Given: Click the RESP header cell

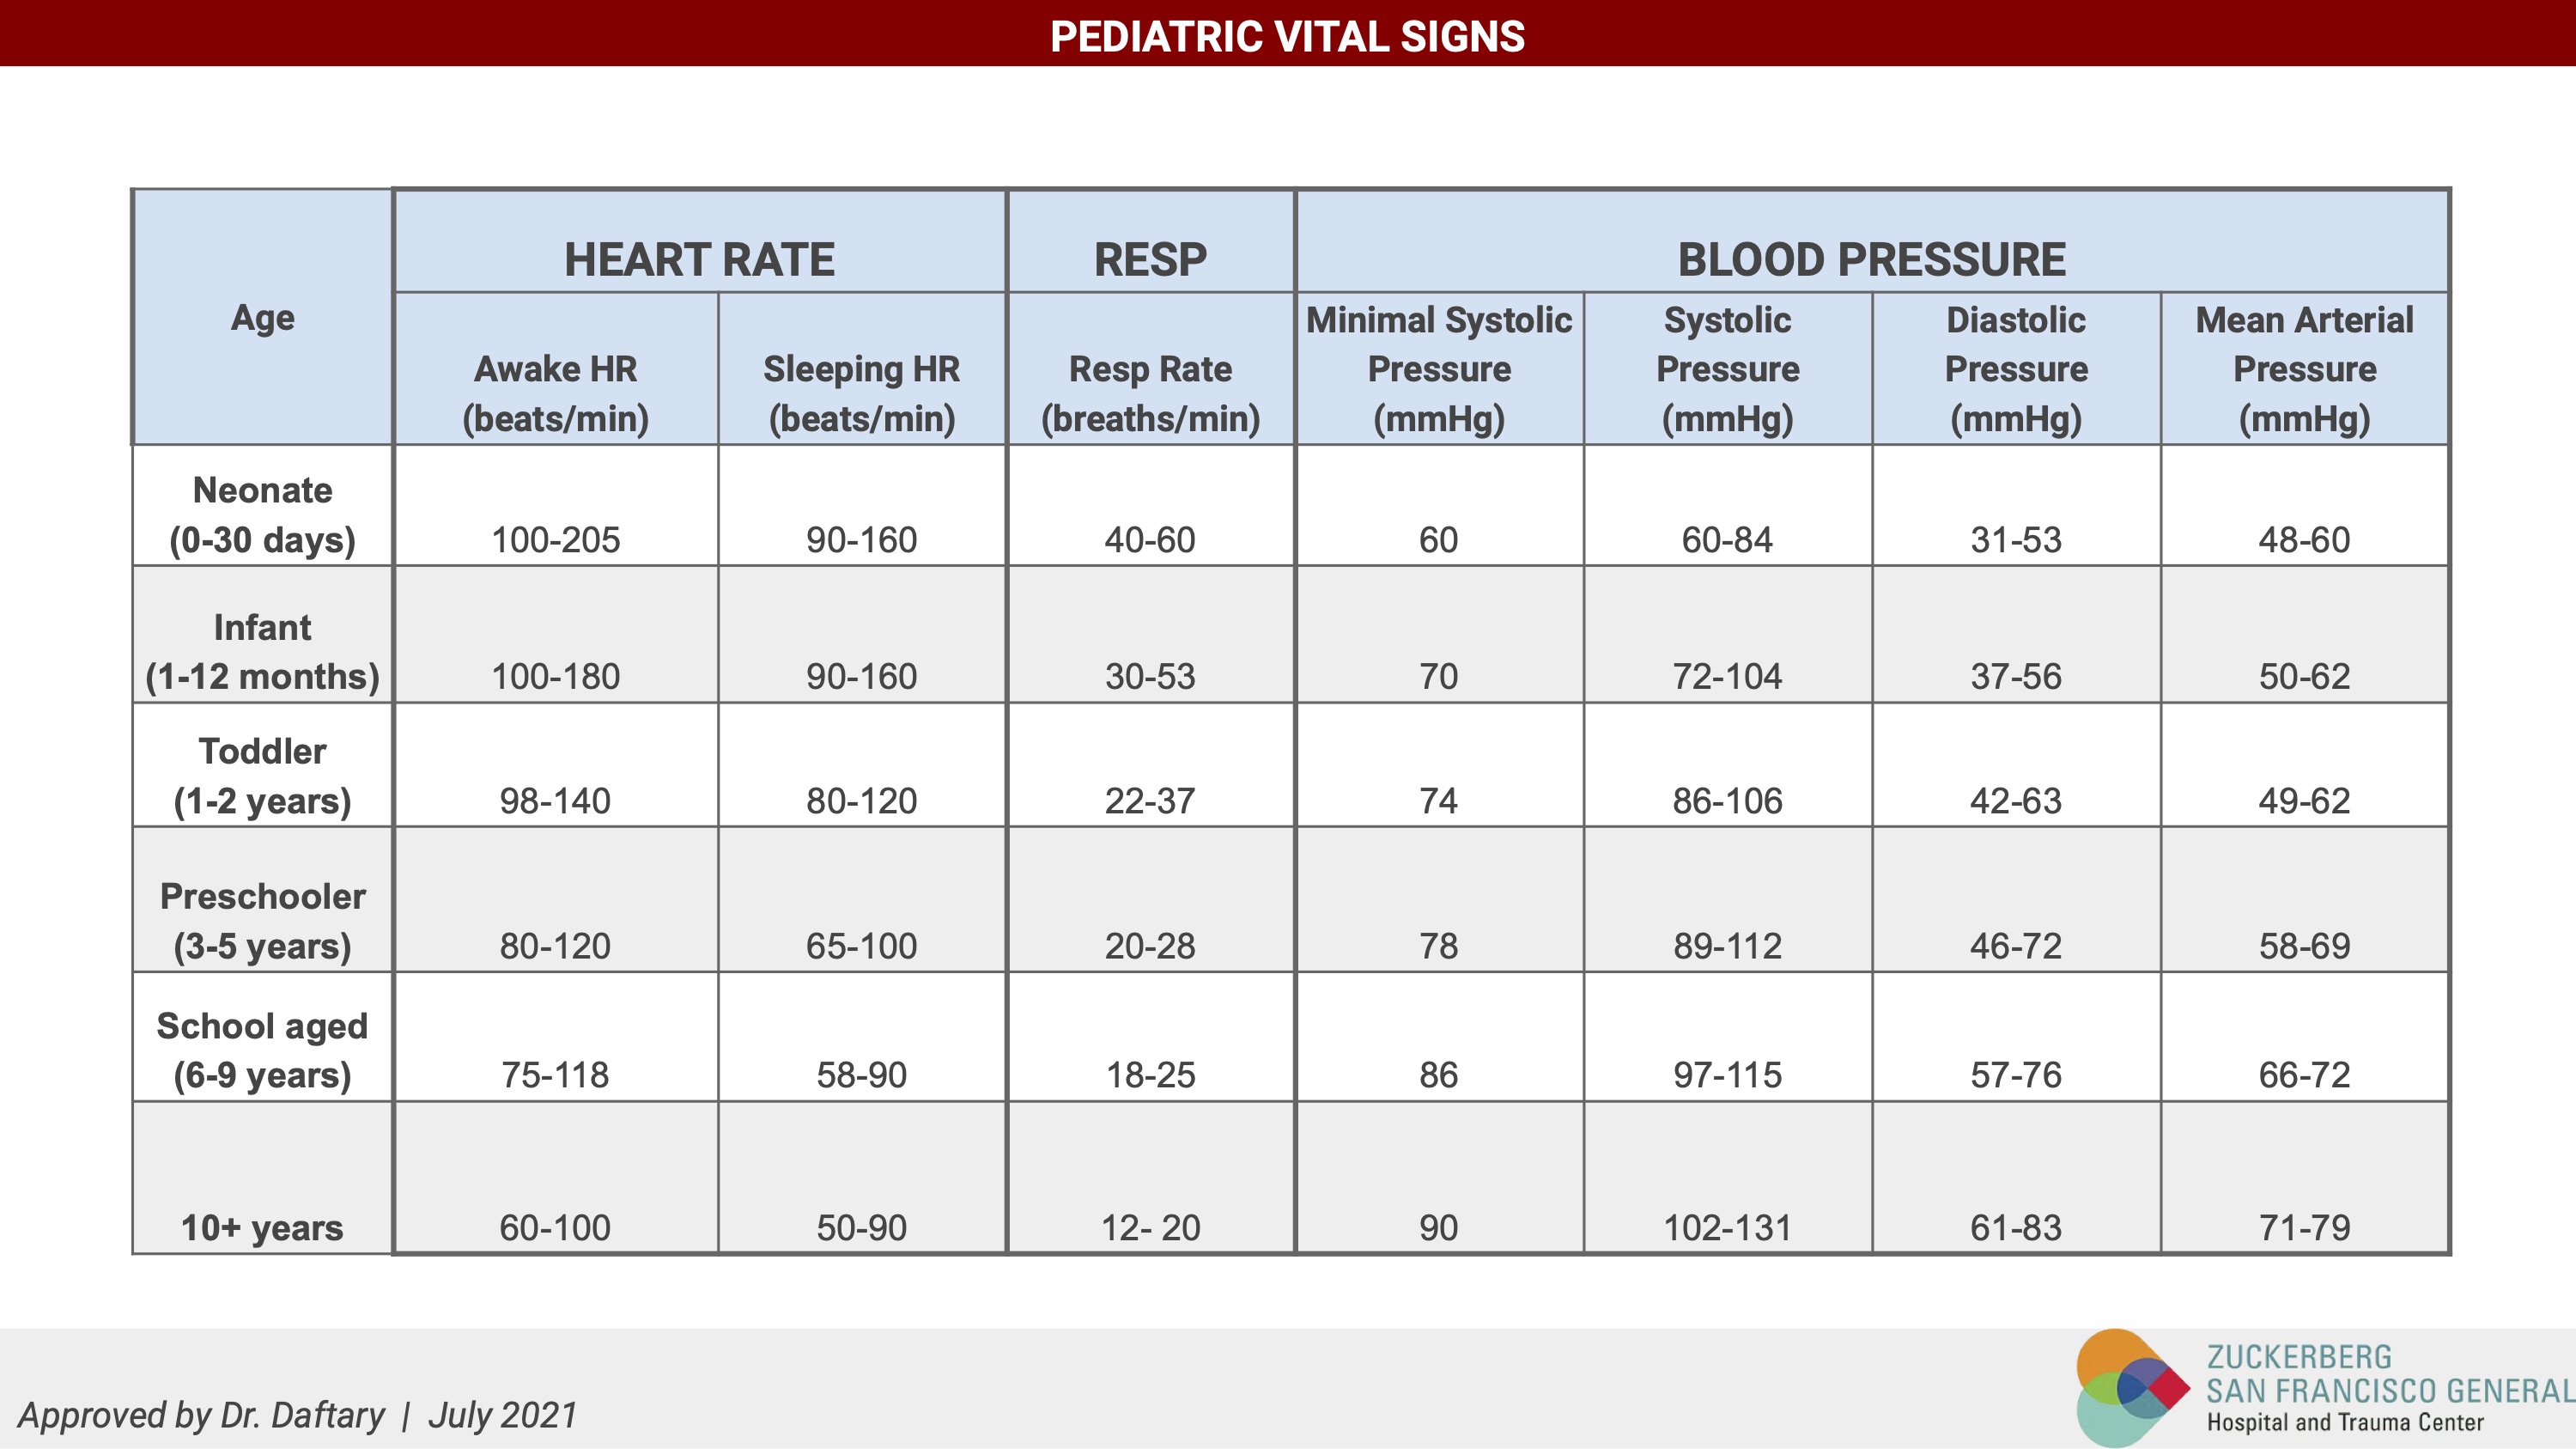Looking at the screenshot, I should pos(1150,259).
